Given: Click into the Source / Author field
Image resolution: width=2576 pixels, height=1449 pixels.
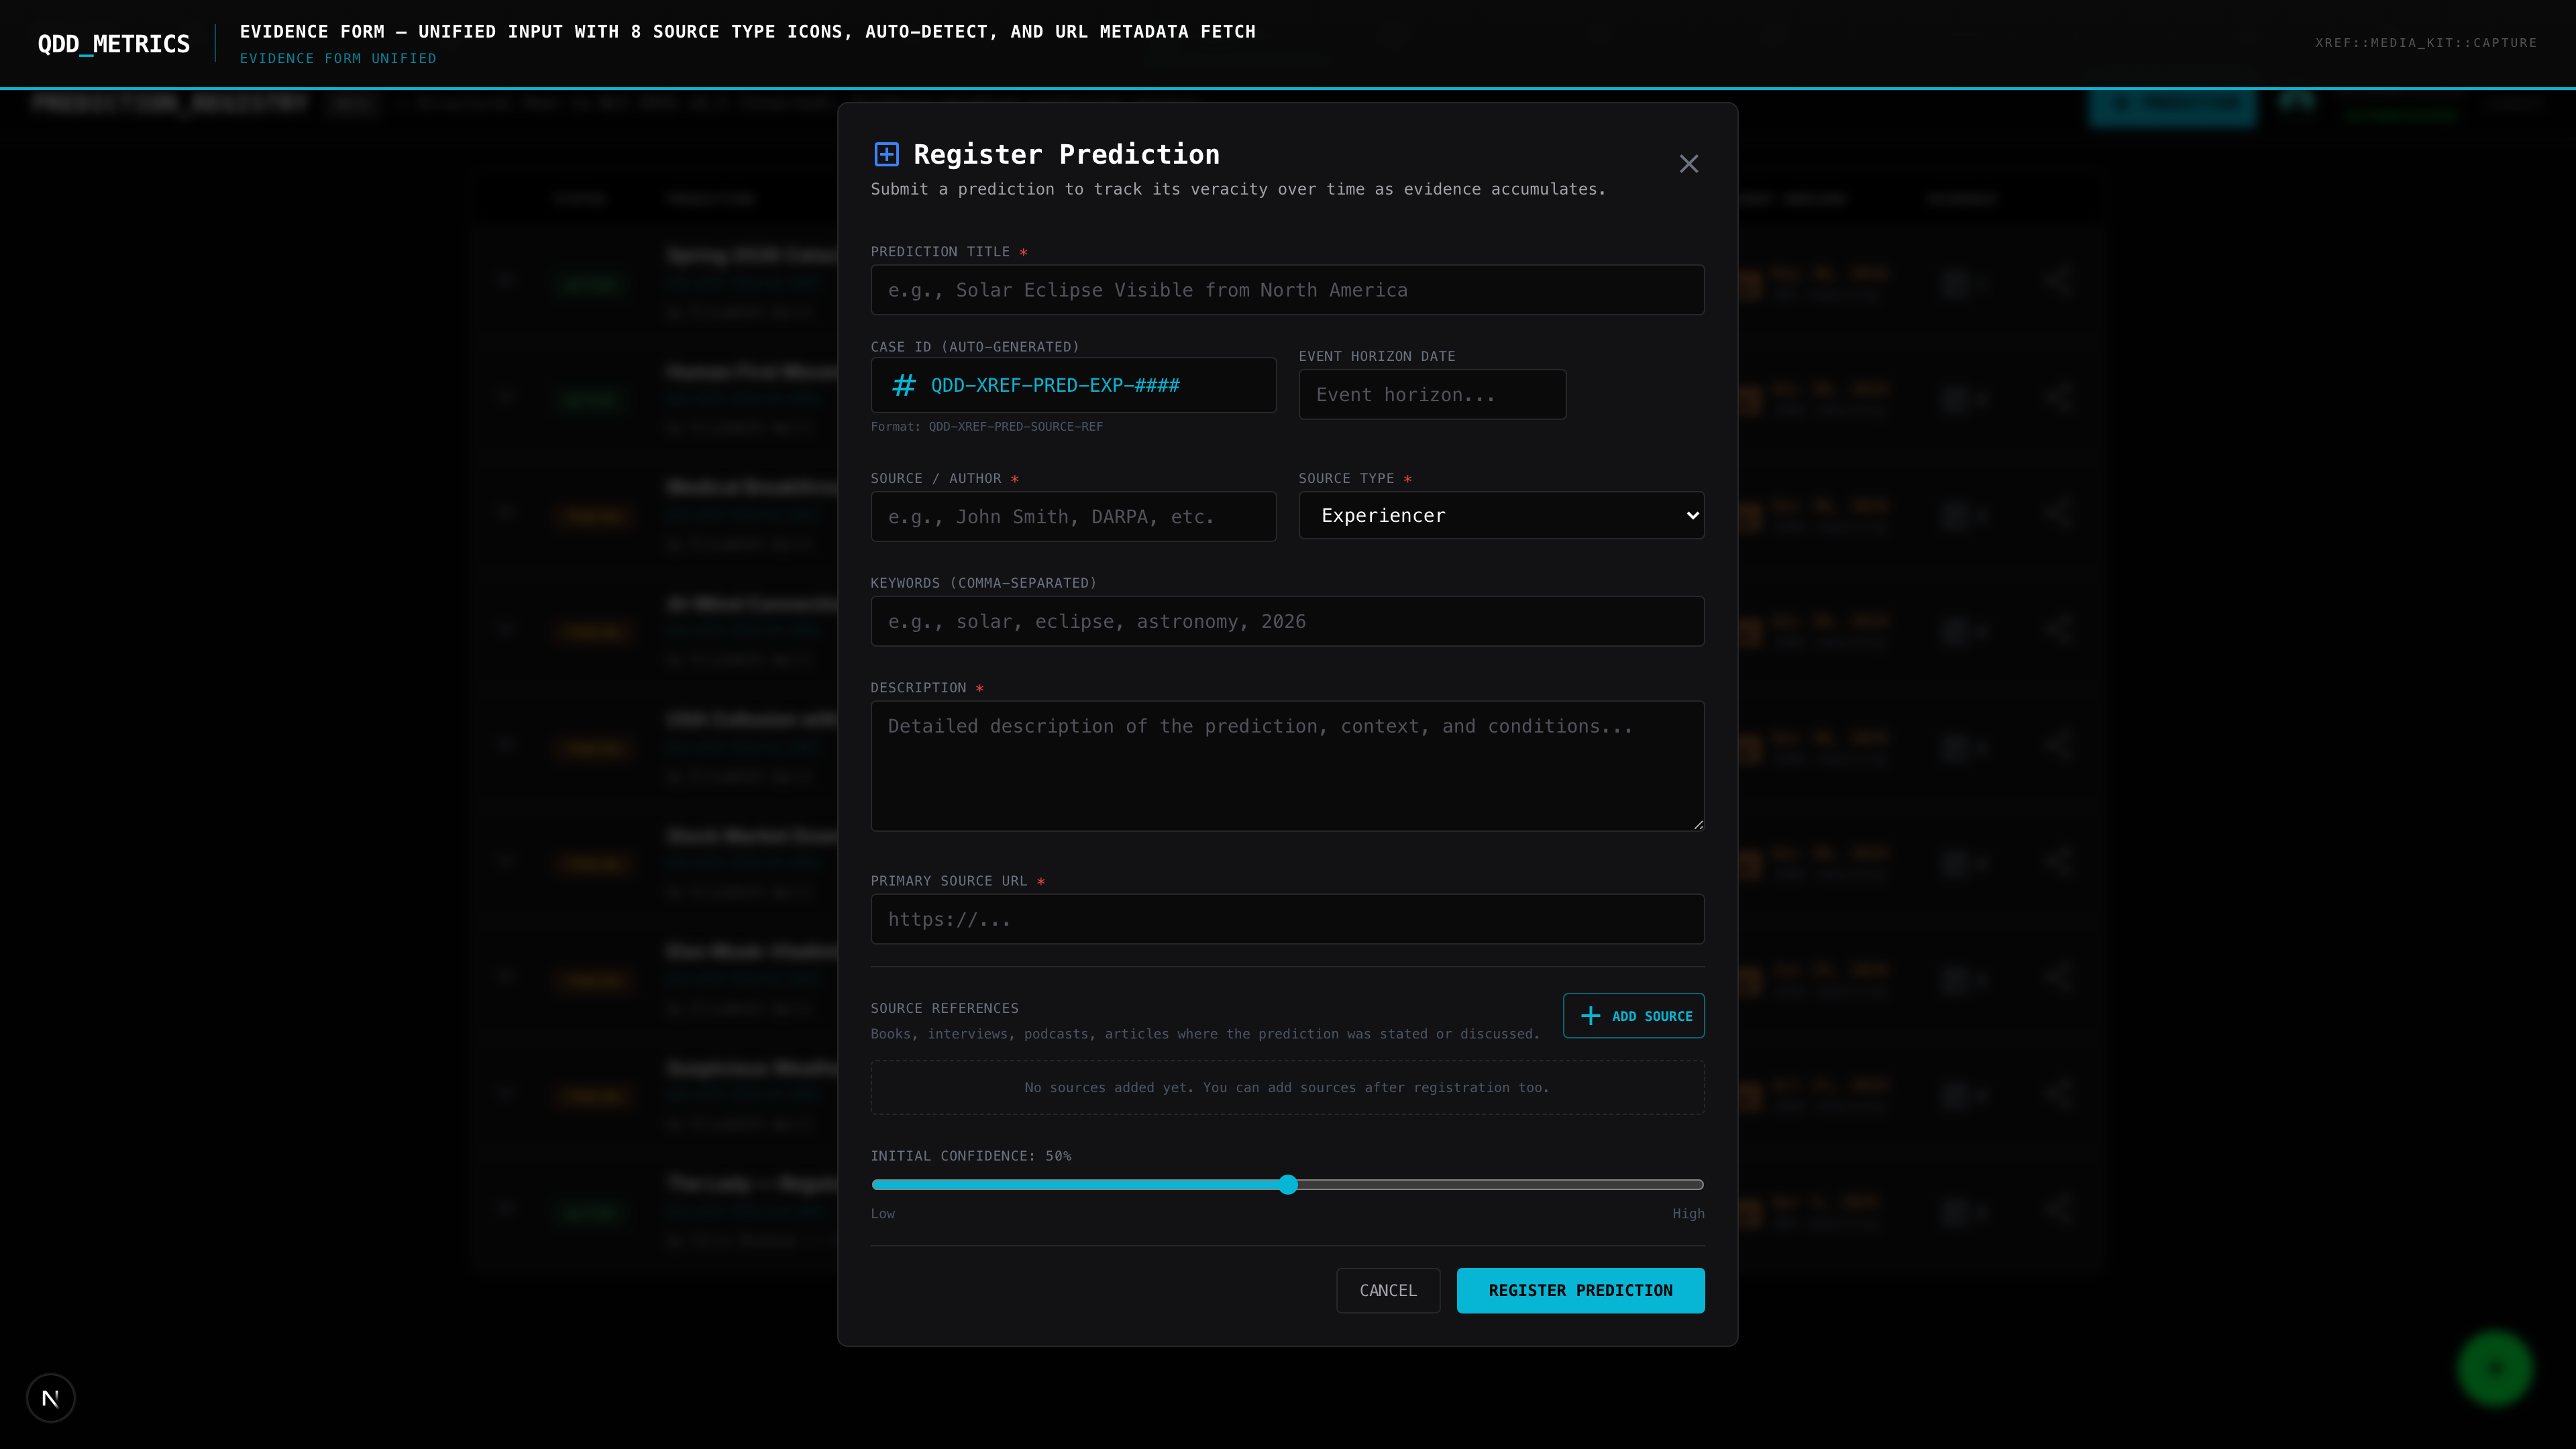Looking at the screenshot, I should click(1072, 517).
